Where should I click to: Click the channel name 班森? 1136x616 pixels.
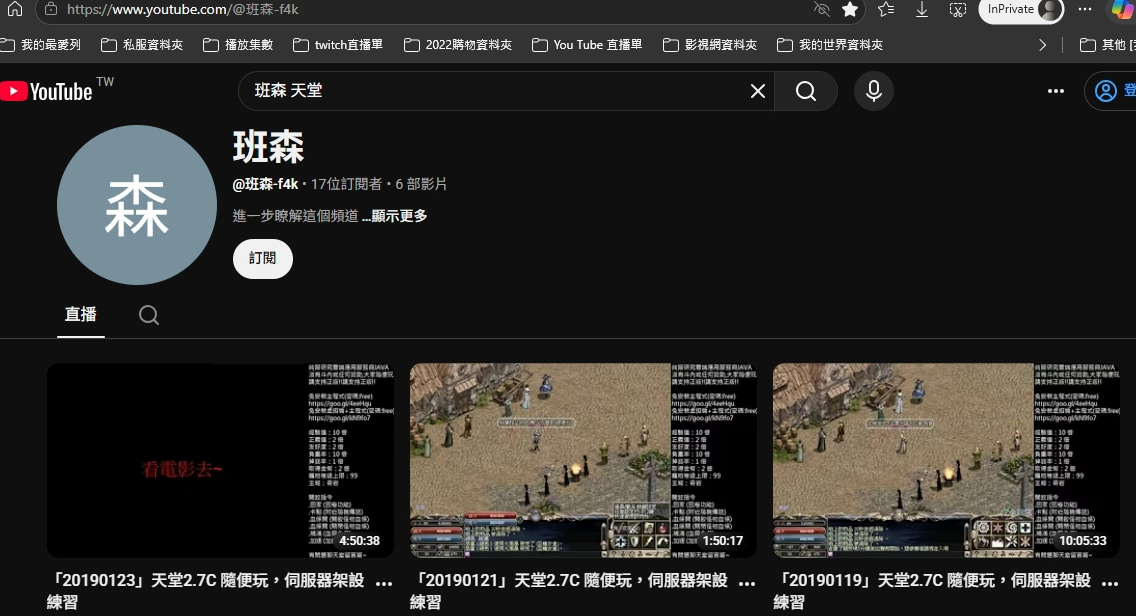click(x=268, y=147)
